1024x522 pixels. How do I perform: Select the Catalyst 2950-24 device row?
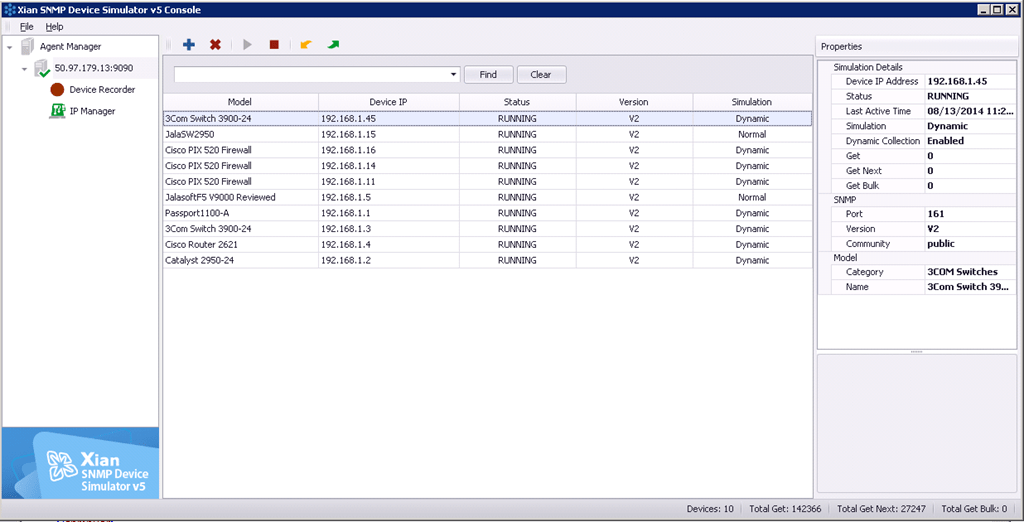click(487, 260)
